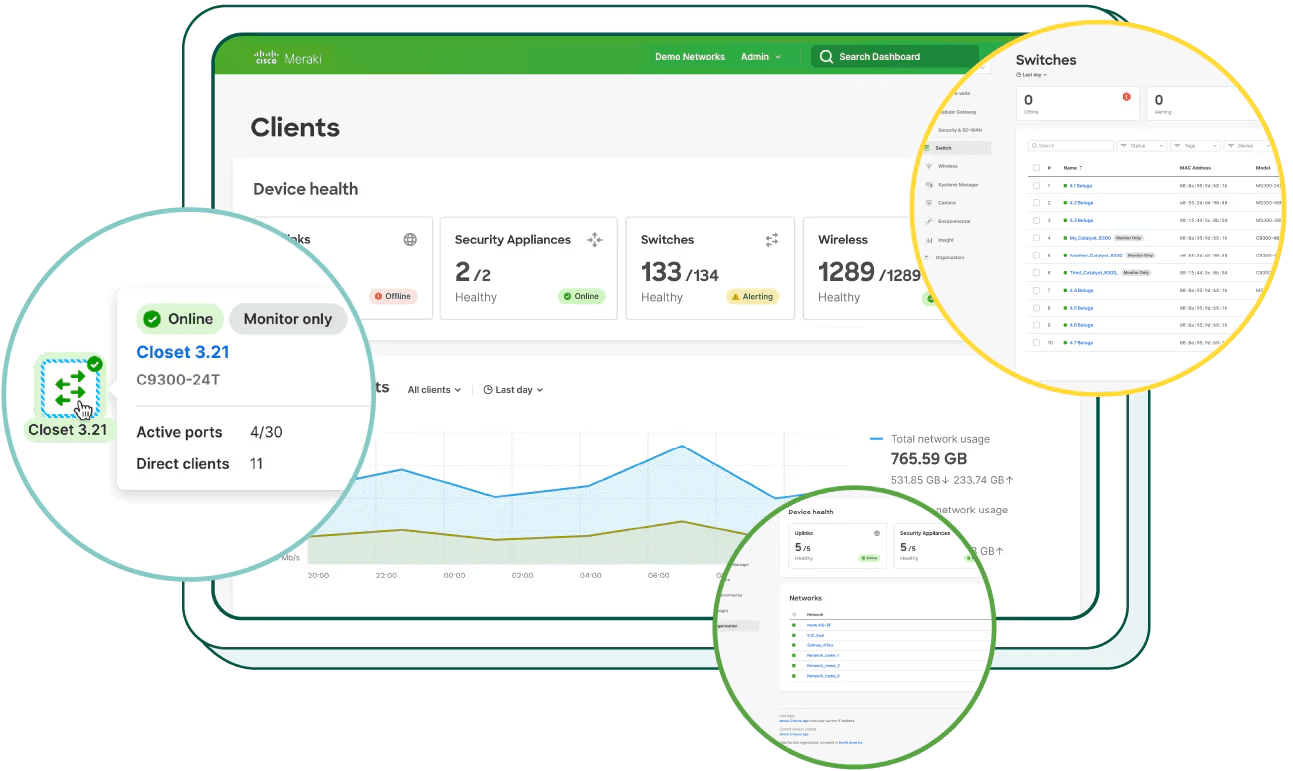The height and width of the screenshot is (771, 1293).
Task: Open Demo Networks in top navigation
Action: click(x=689, y=57)
